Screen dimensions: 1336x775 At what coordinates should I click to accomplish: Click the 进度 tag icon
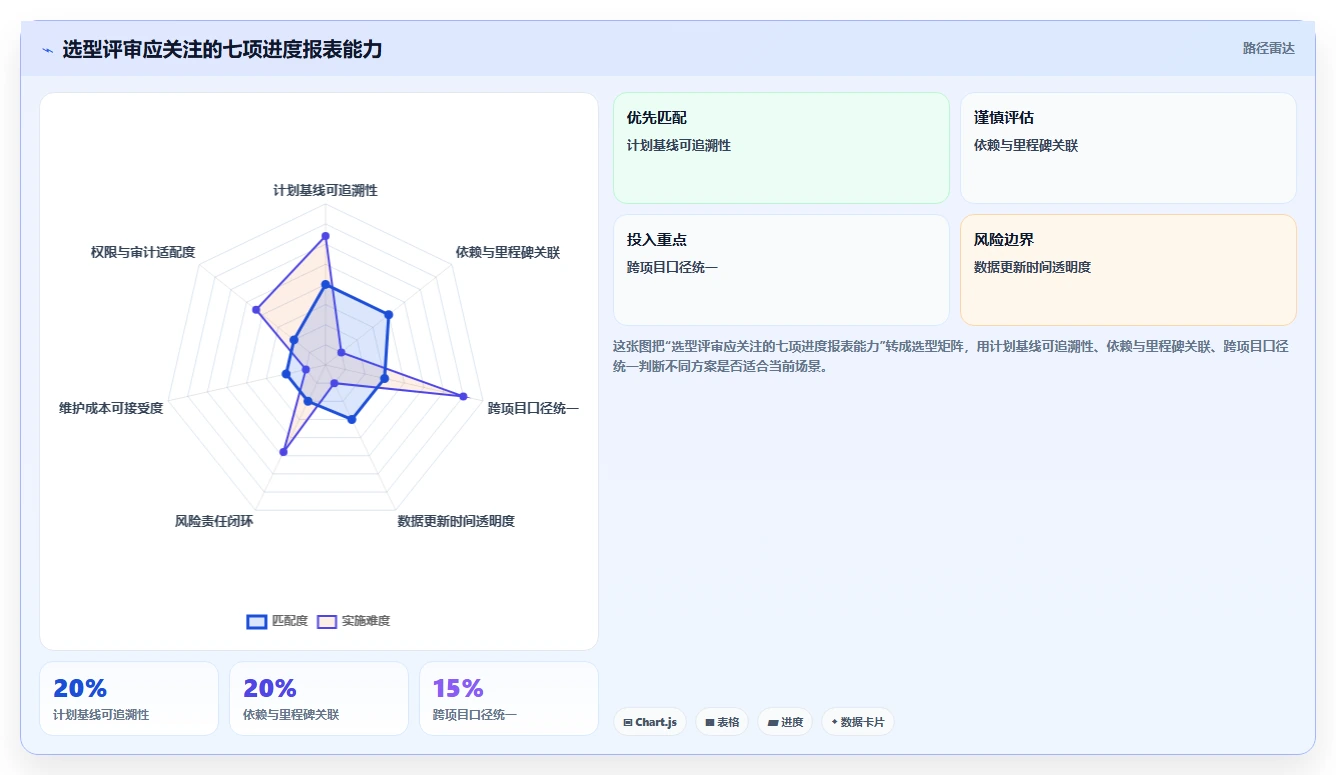pyautogui.click(x=772, y=722)
